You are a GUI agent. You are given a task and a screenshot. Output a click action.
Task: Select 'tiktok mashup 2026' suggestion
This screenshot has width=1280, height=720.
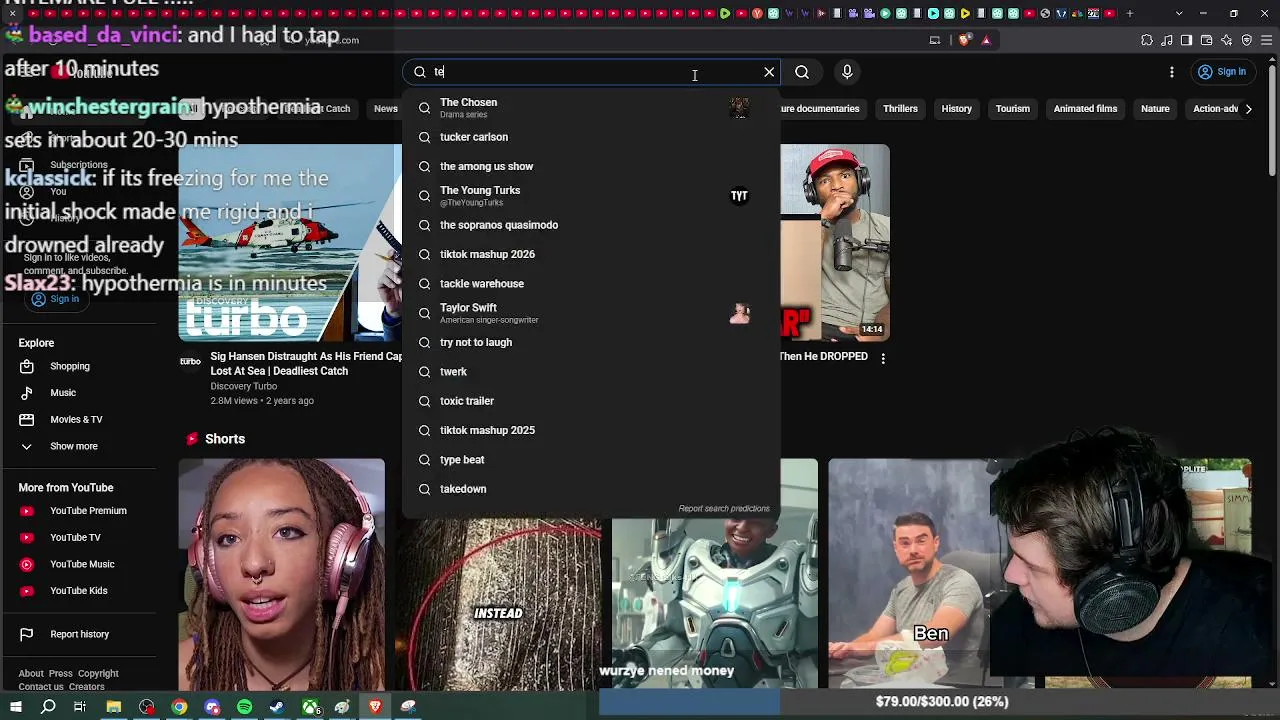point(591,254)
